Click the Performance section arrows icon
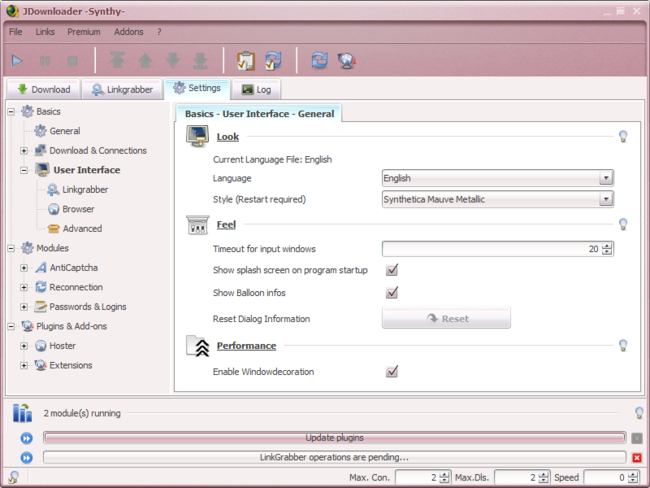Screen dimensions: 650x488 [198, 346]
